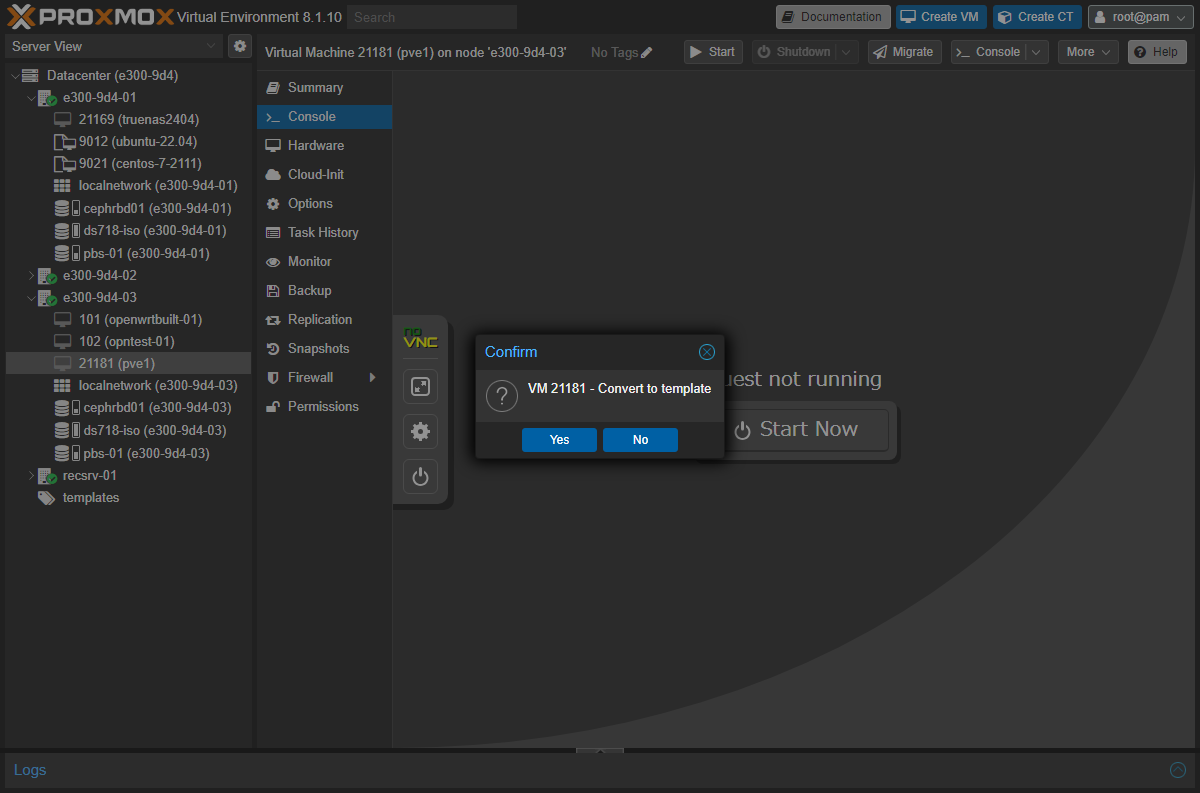Open the Server View dropdown

tap(115, 46)
